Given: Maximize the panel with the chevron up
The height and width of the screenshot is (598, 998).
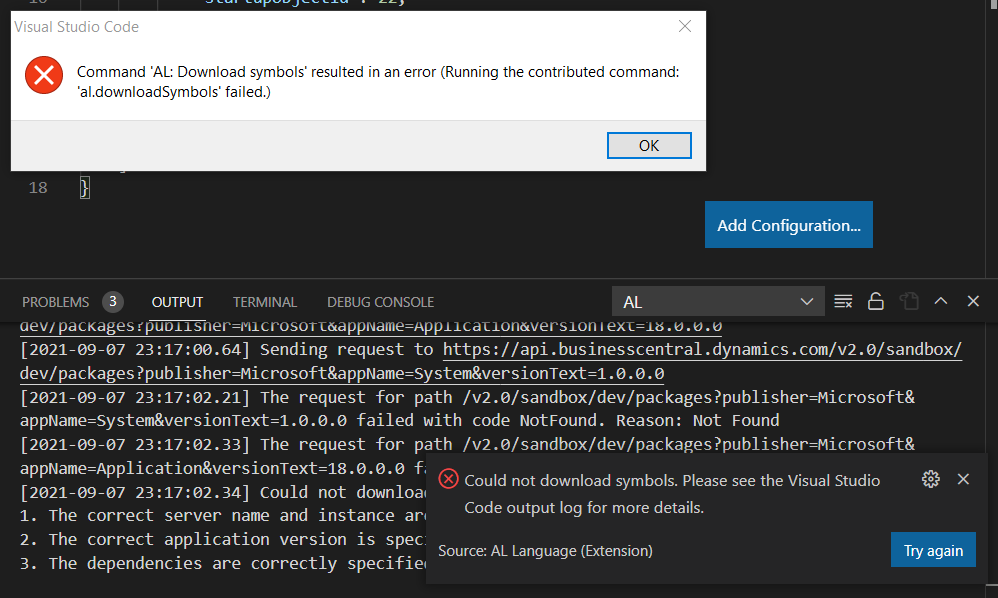Looking at the screenshot, I should point(941,301).
